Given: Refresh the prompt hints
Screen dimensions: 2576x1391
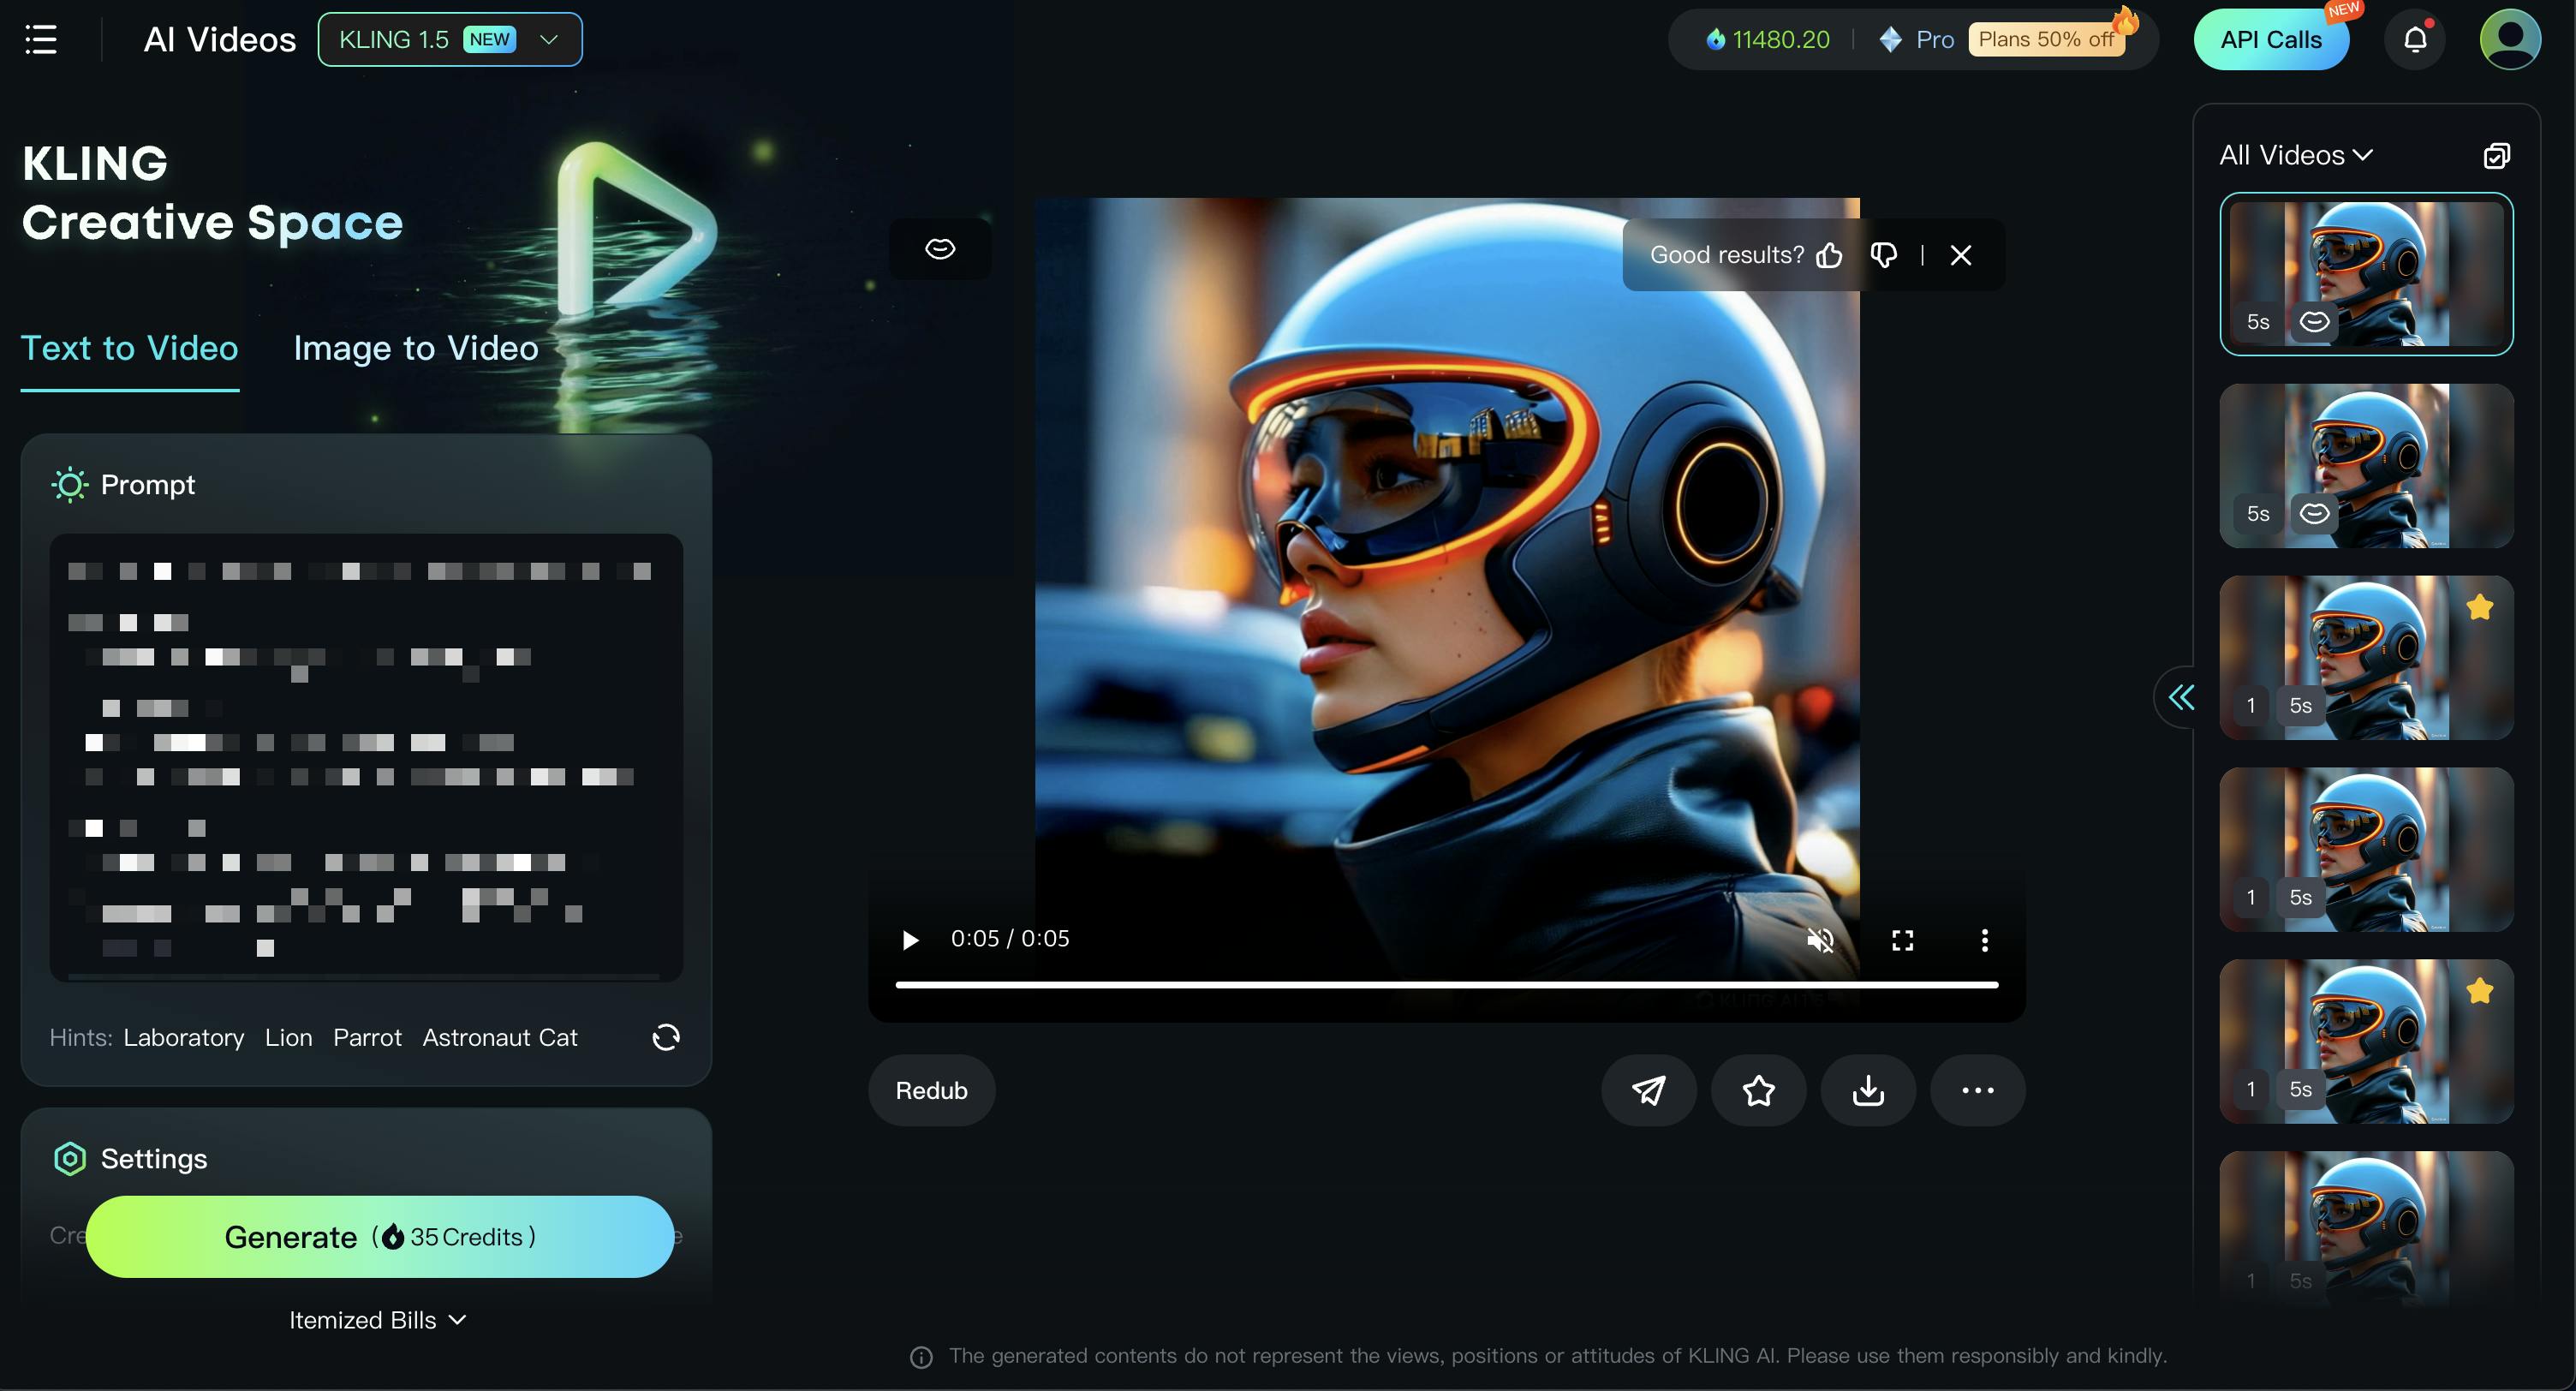Looking at the screenshot, I should tap(666, 1037).
